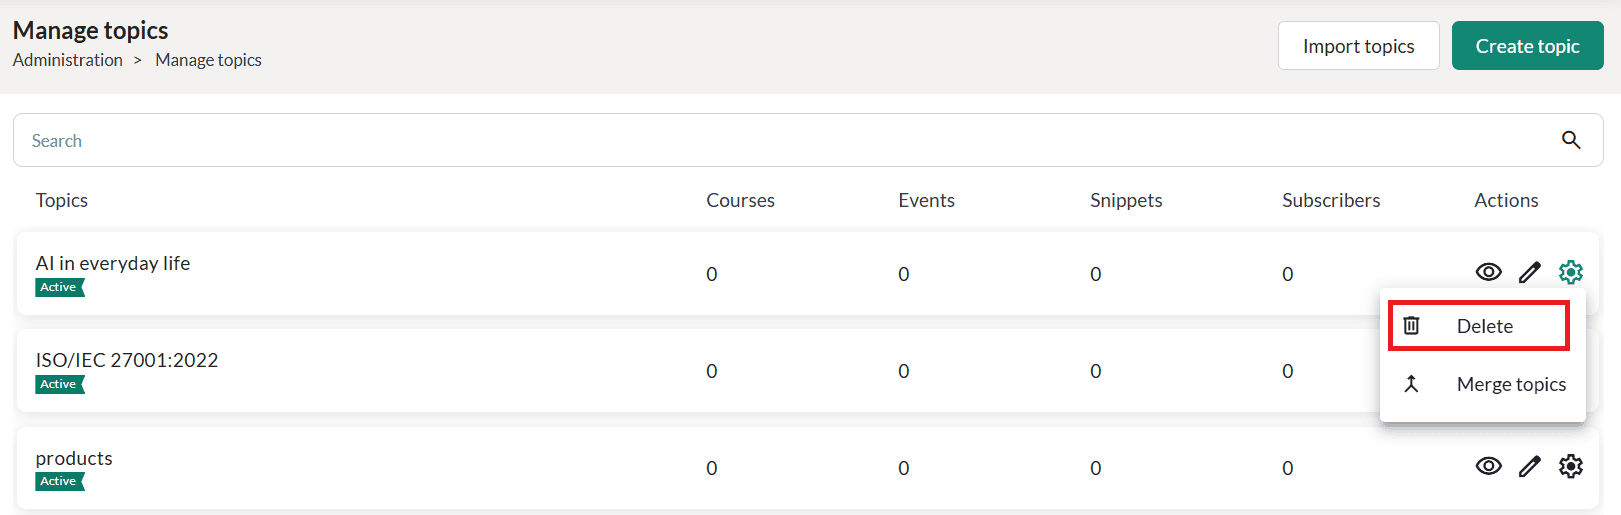Click the search magnifier icon
Image resolution: width=1621 pixels, height=515 pixels.
point(1571,140)
